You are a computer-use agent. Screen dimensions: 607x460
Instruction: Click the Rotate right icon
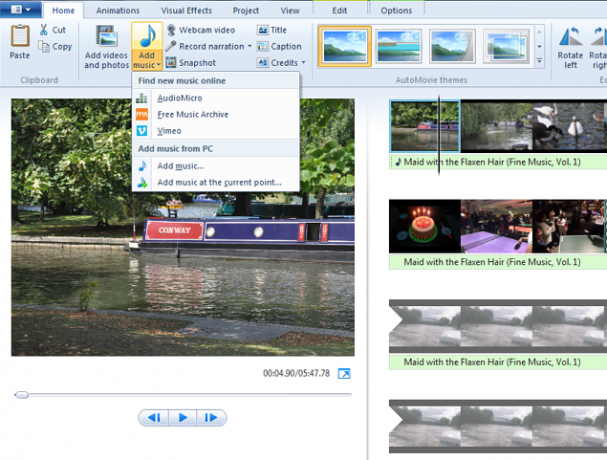[x=598, y=37]
